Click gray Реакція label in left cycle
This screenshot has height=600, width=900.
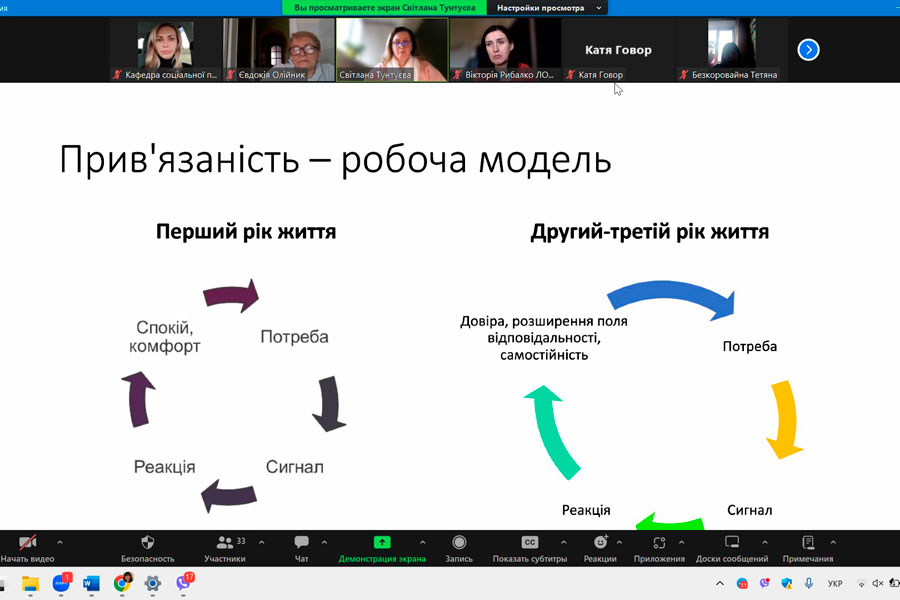coord(165,467)
